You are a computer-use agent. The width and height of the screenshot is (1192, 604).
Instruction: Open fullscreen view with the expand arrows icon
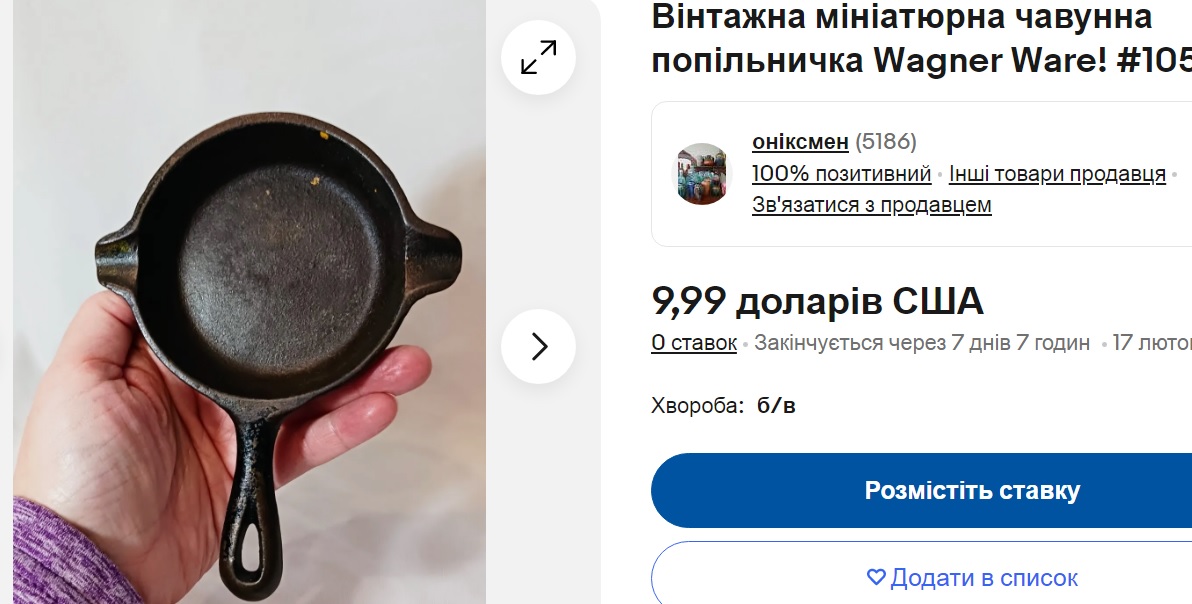[x=538, y=58]
